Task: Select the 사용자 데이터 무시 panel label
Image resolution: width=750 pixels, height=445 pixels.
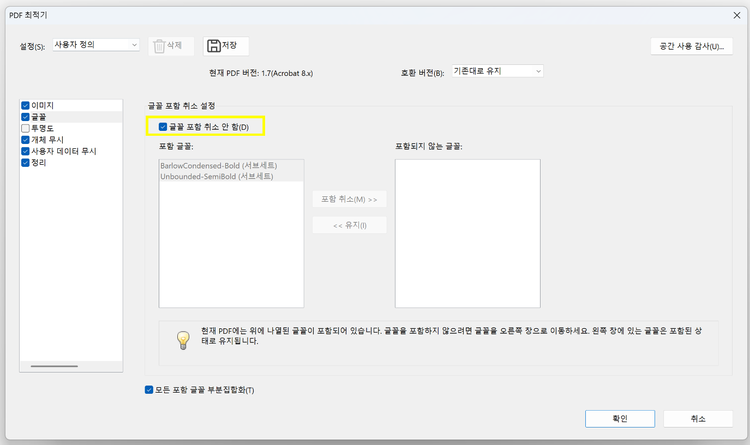Action: tap(64, 151)
